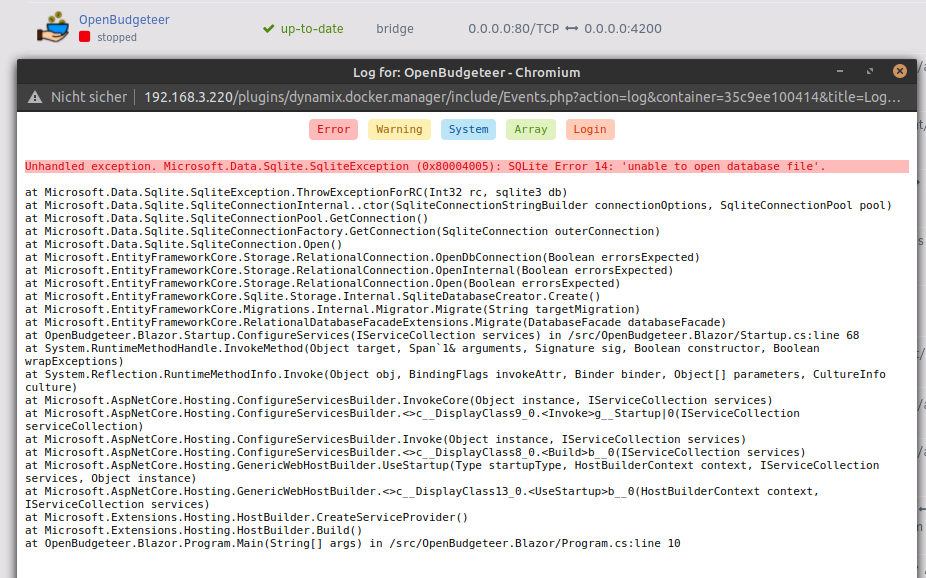This screenshot has width=926, height=578.
Task: Click the port mapping arrow icon
Action: [x=572, y=28]
